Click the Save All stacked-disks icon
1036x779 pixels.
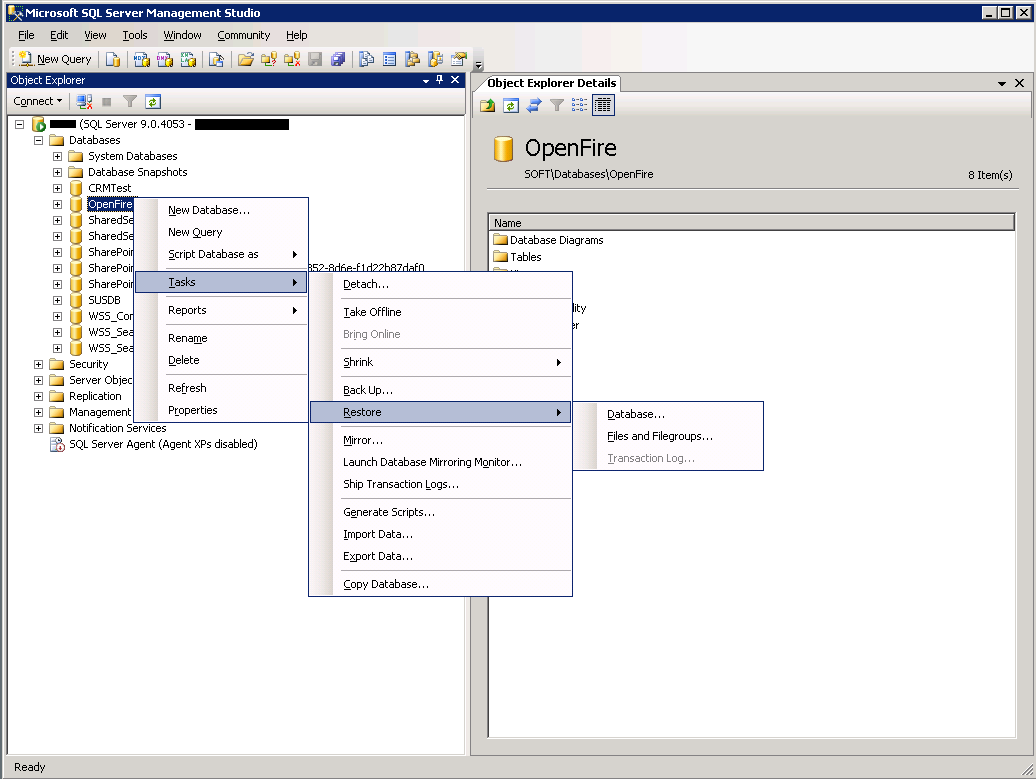[x=338, y=59]
